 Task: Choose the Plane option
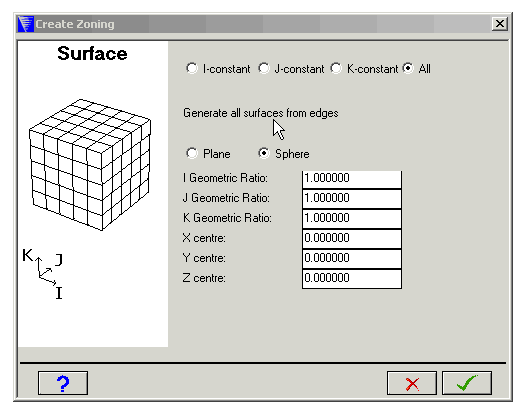point(192,154)
